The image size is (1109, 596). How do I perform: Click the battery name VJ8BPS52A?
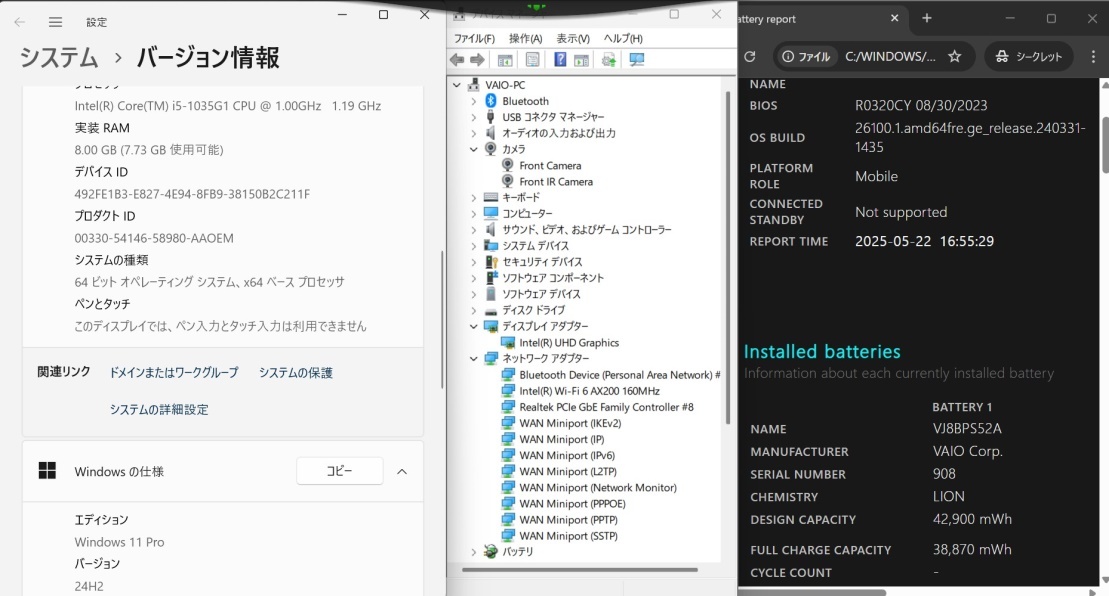[967, 428]
